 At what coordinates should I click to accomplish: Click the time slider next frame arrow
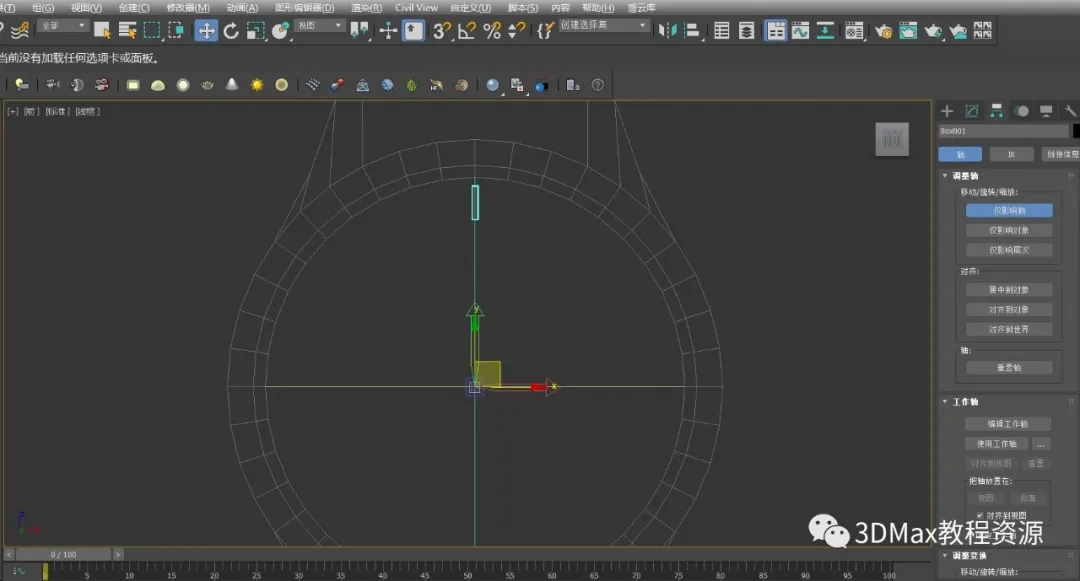tap(118, 554)
